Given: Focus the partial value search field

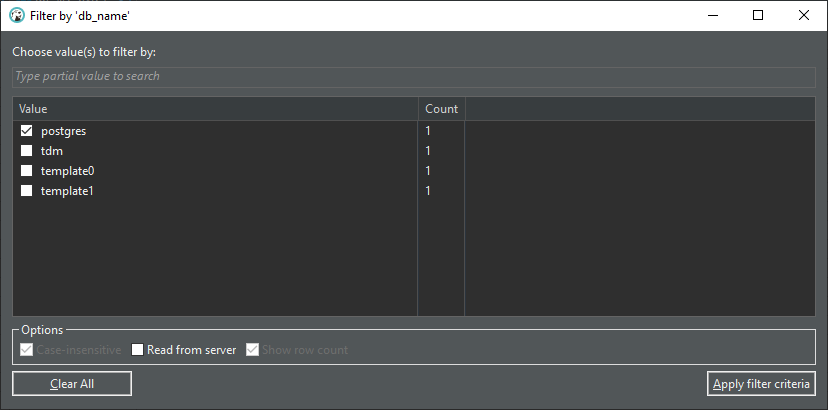Looking at the screenshot, I should pyautogui.click(x=413, y=77).
